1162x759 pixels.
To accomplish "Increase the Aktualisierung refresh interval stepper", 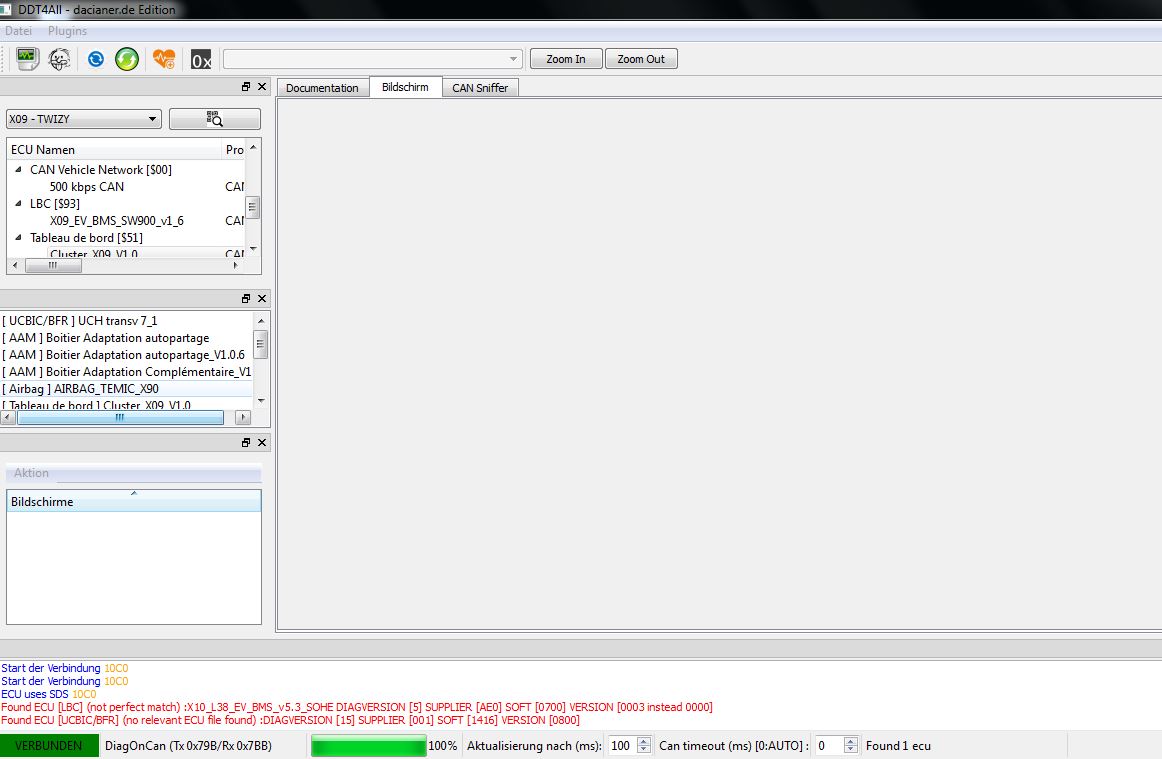I will coord(644,741).
